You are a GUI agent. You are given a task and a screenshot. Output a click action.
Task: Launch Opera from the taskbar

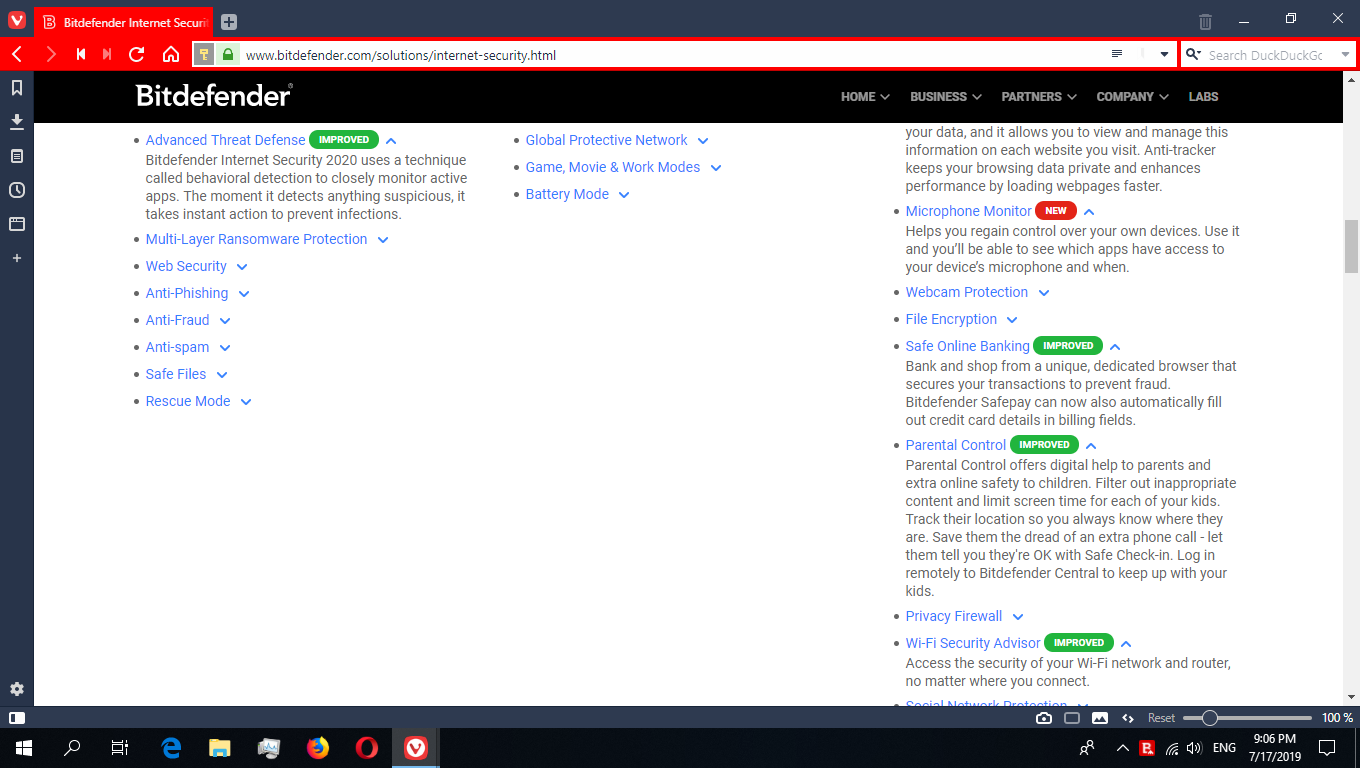(x=367, y=747)
